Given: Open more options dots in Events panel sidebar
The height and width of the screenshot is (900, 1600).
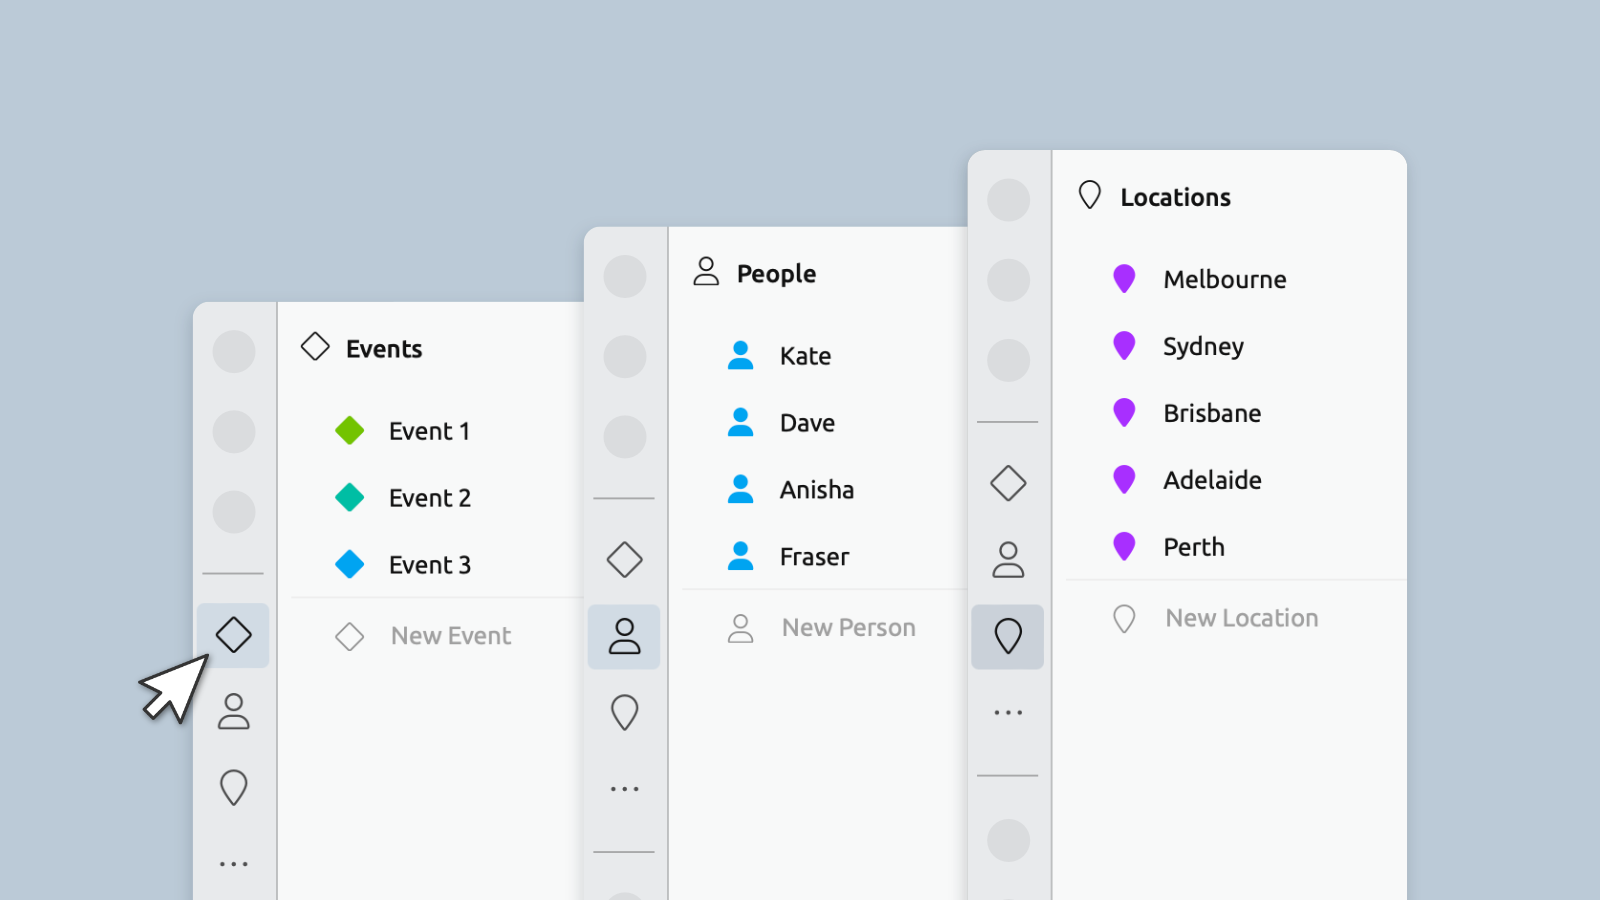Looking at the screenshot, I should (x=233, y=864).
